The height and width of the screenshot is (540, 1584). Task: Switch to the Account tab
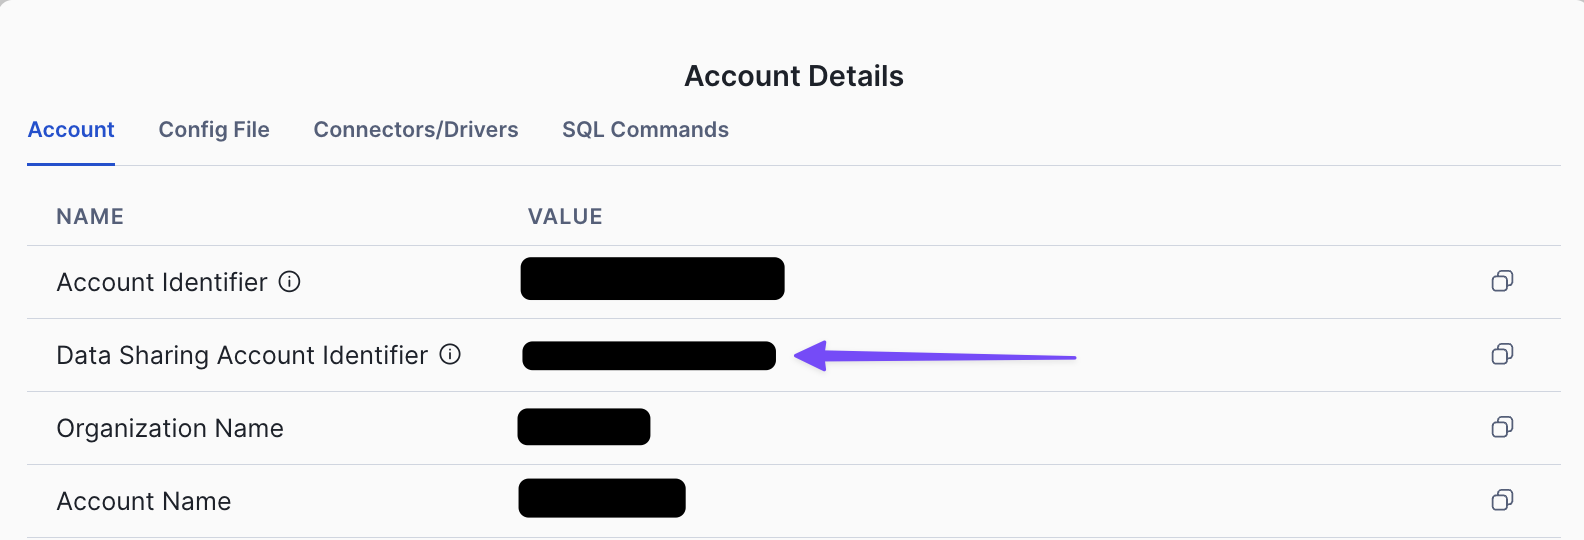point(71,130)
